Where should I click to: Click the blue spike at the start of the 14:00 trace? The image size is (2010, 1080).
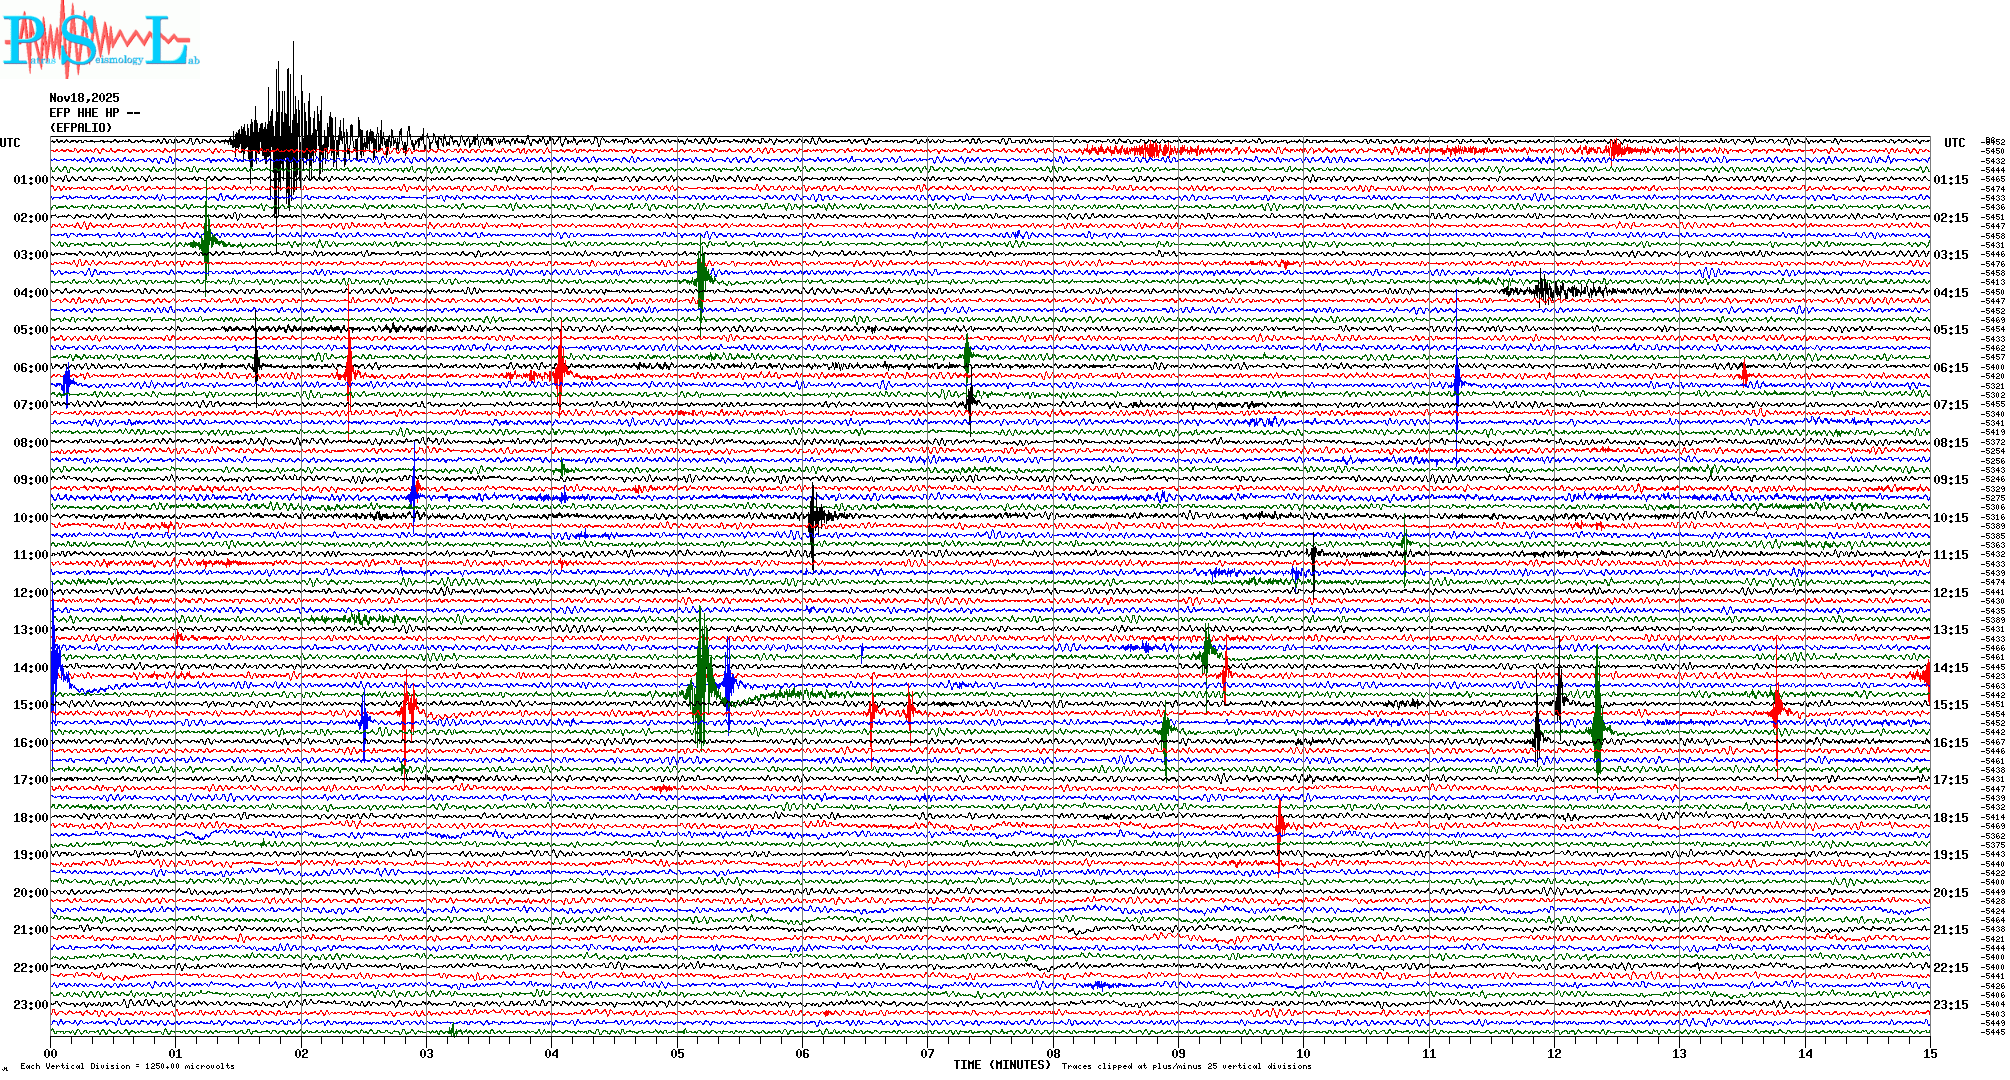point(56,663)
